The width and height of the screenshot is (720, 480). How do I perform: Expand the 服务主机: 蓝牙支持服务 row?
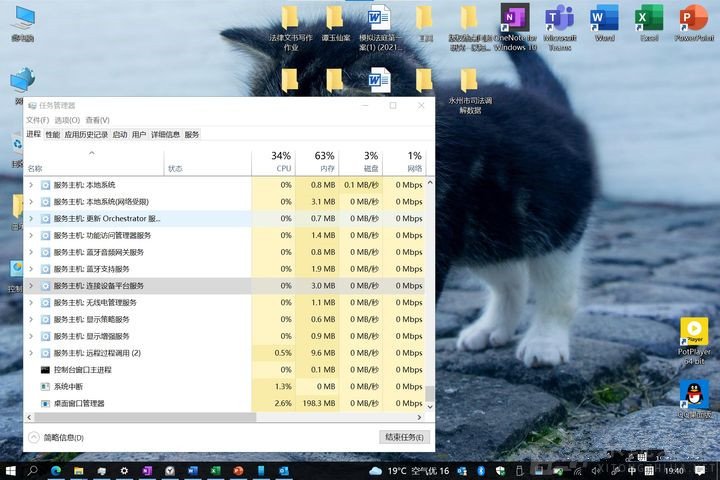click(x=31, y=269)
